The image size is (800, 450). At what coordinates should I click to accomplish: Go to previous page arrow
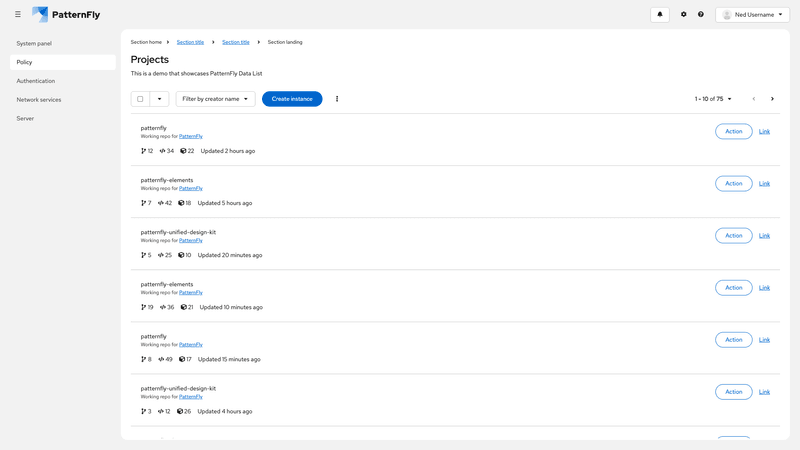pos(754,99)
